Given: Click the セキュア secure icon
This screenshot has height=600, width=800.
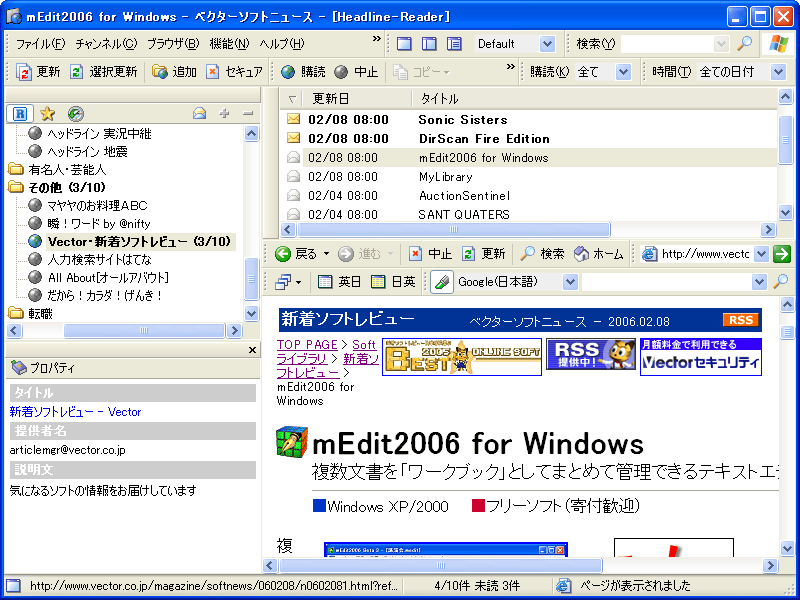Looking at the screenshot, I should click(212, 72).
